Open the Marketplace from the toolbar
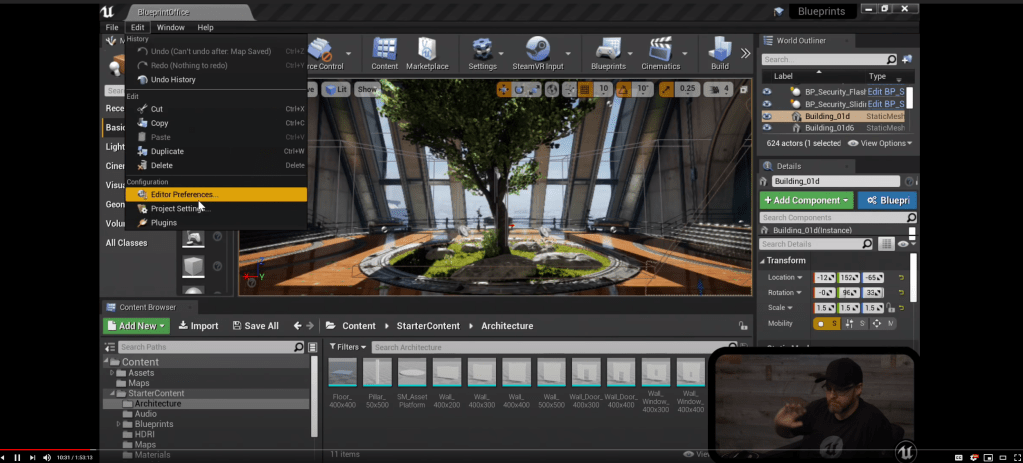This screenshot has height=463, width=1023. 426,52
